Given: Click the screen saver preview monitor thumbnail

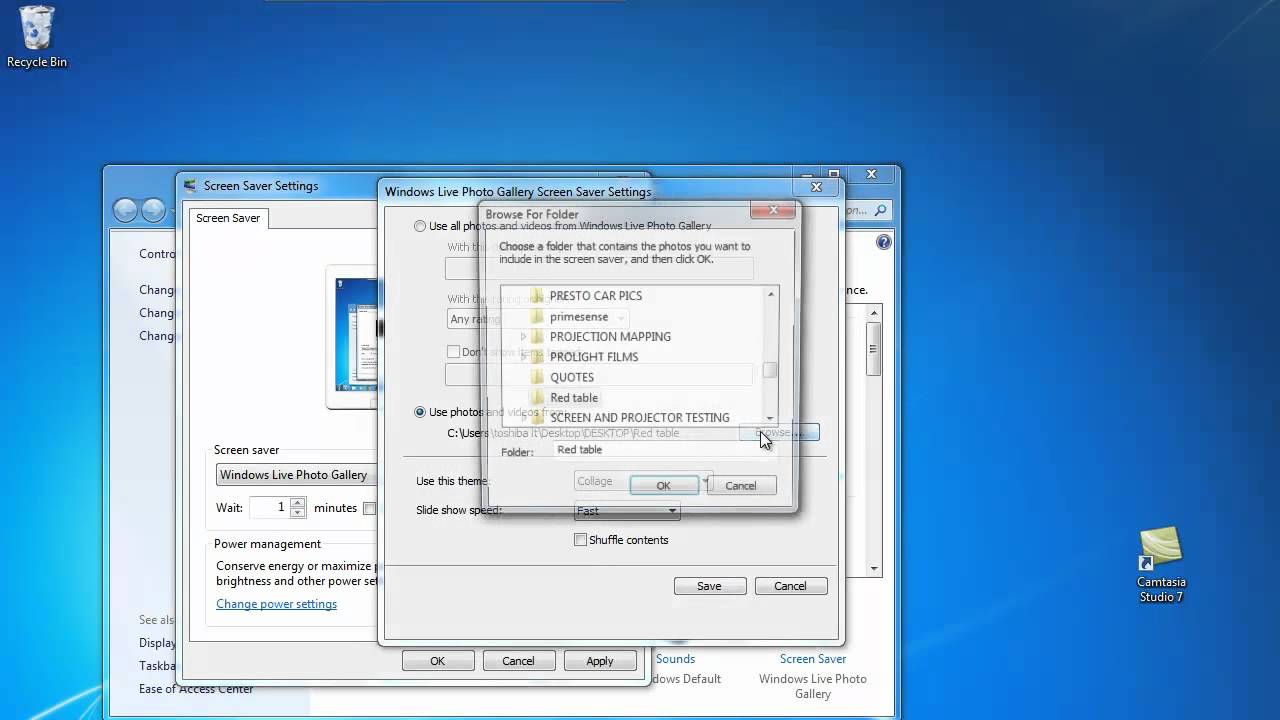Looking at the screenshot, I should [357, 336].
